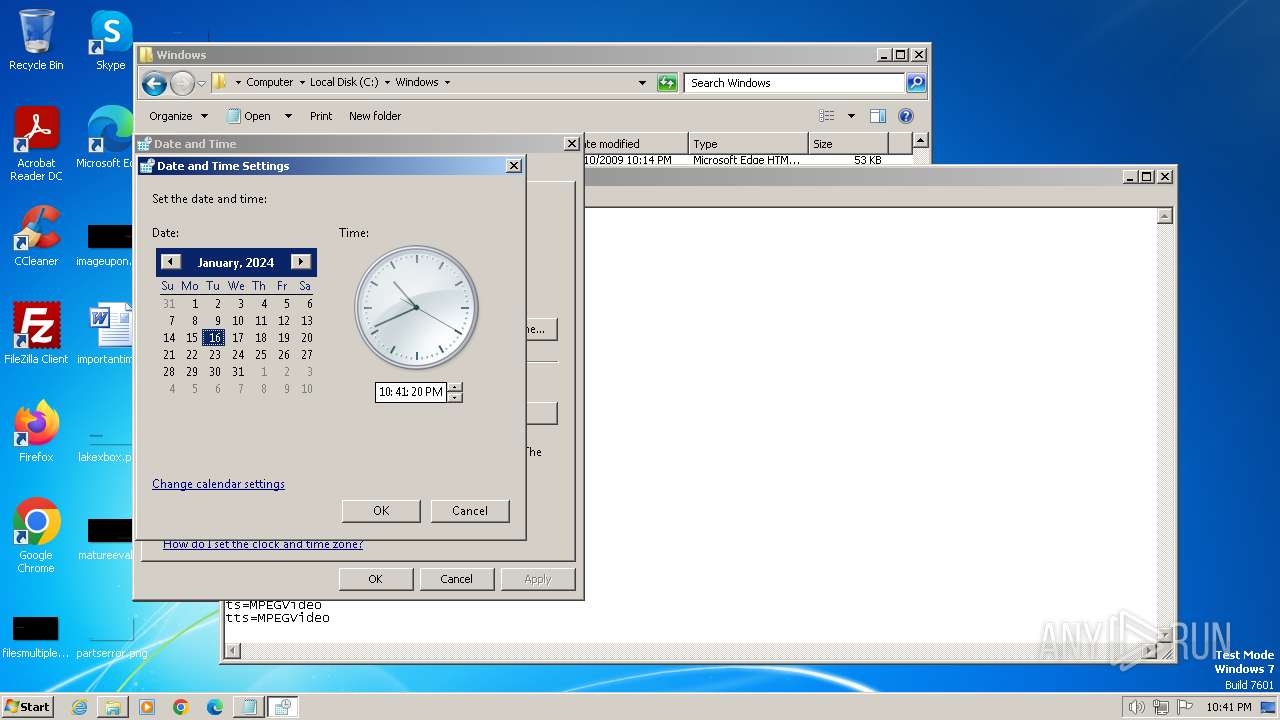The height and width of the screenshot is (720, 1280).
Task: Refresh the Explorer folder view
Action: point(667,83)
